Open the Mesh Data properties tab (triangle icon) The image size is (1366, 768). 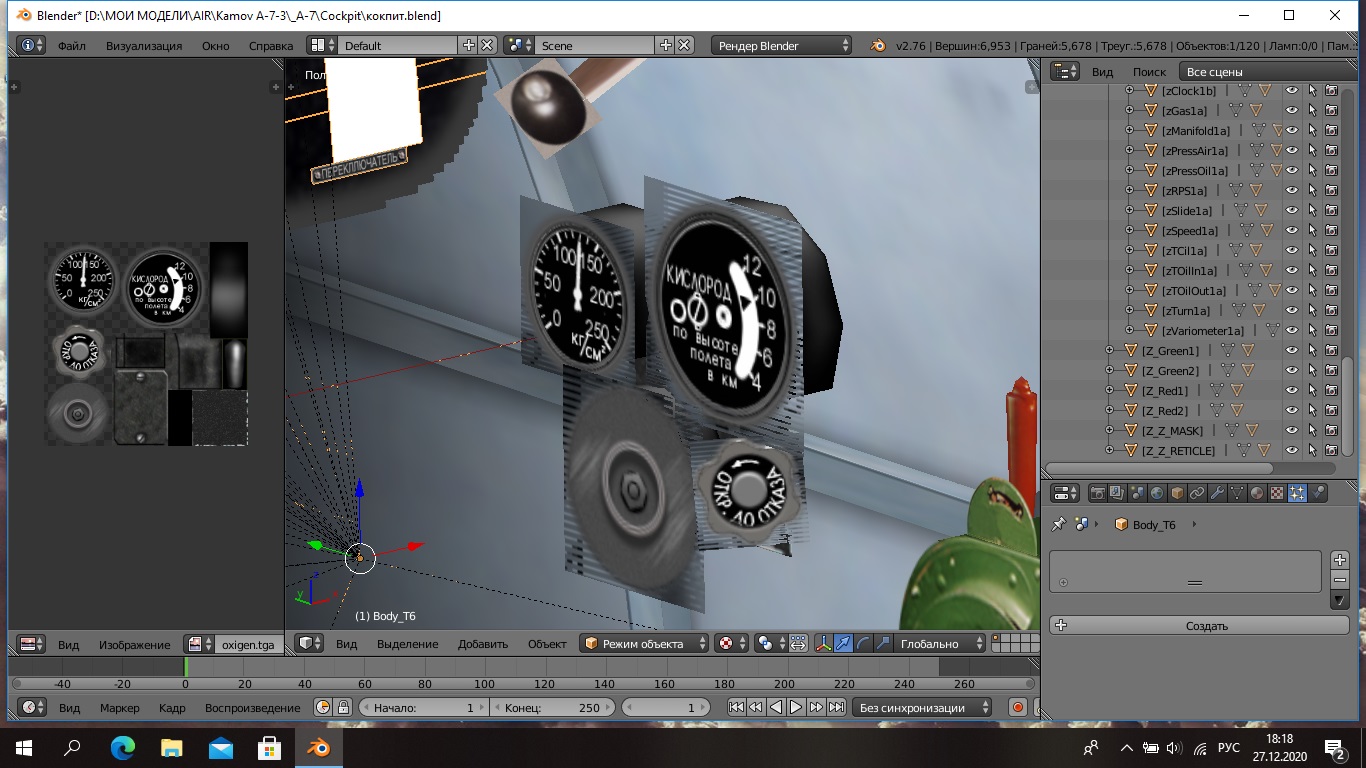[1237, 493]
